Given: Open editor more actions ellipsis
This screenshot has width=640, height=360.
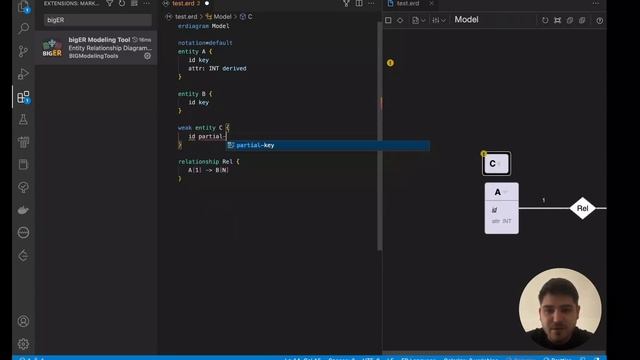Looking at the screenshot, I should (x=371, y=3).
